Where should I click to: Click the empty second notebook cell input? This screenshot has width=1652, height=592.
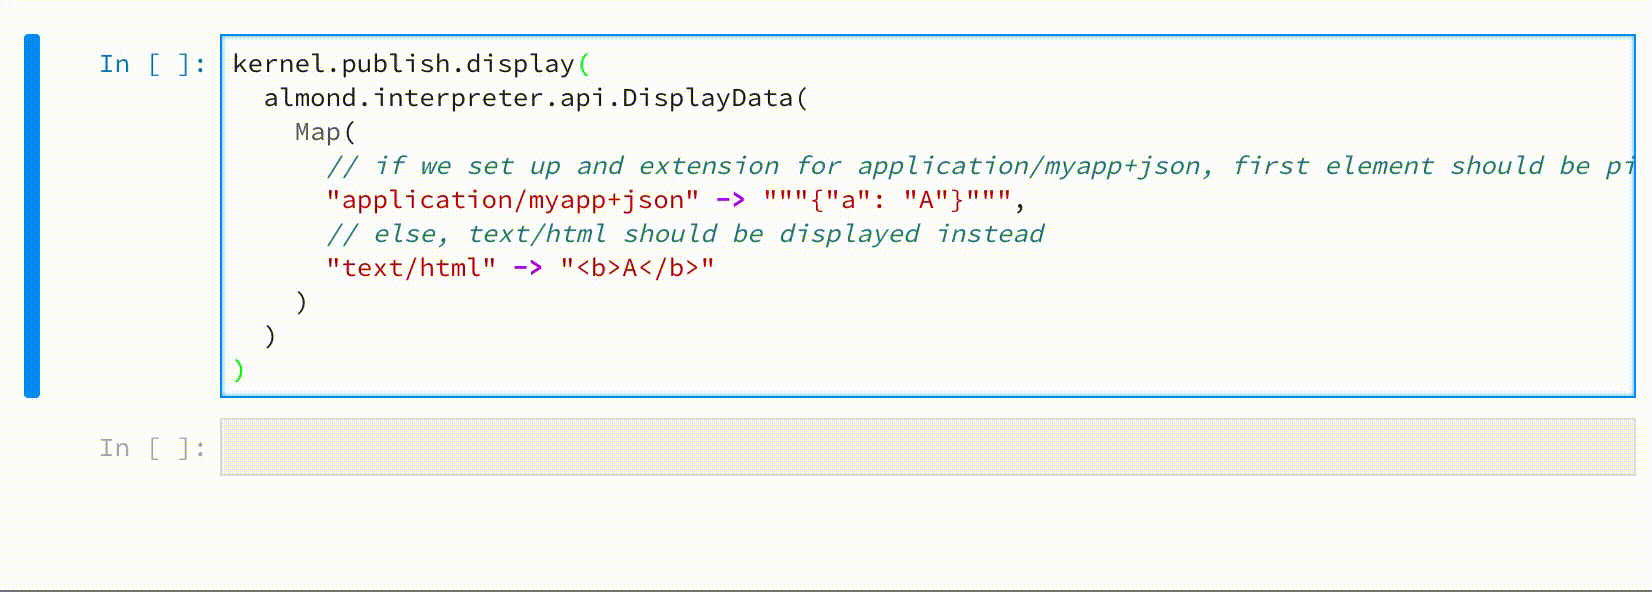pyautogui.click(x=927, y=447)
